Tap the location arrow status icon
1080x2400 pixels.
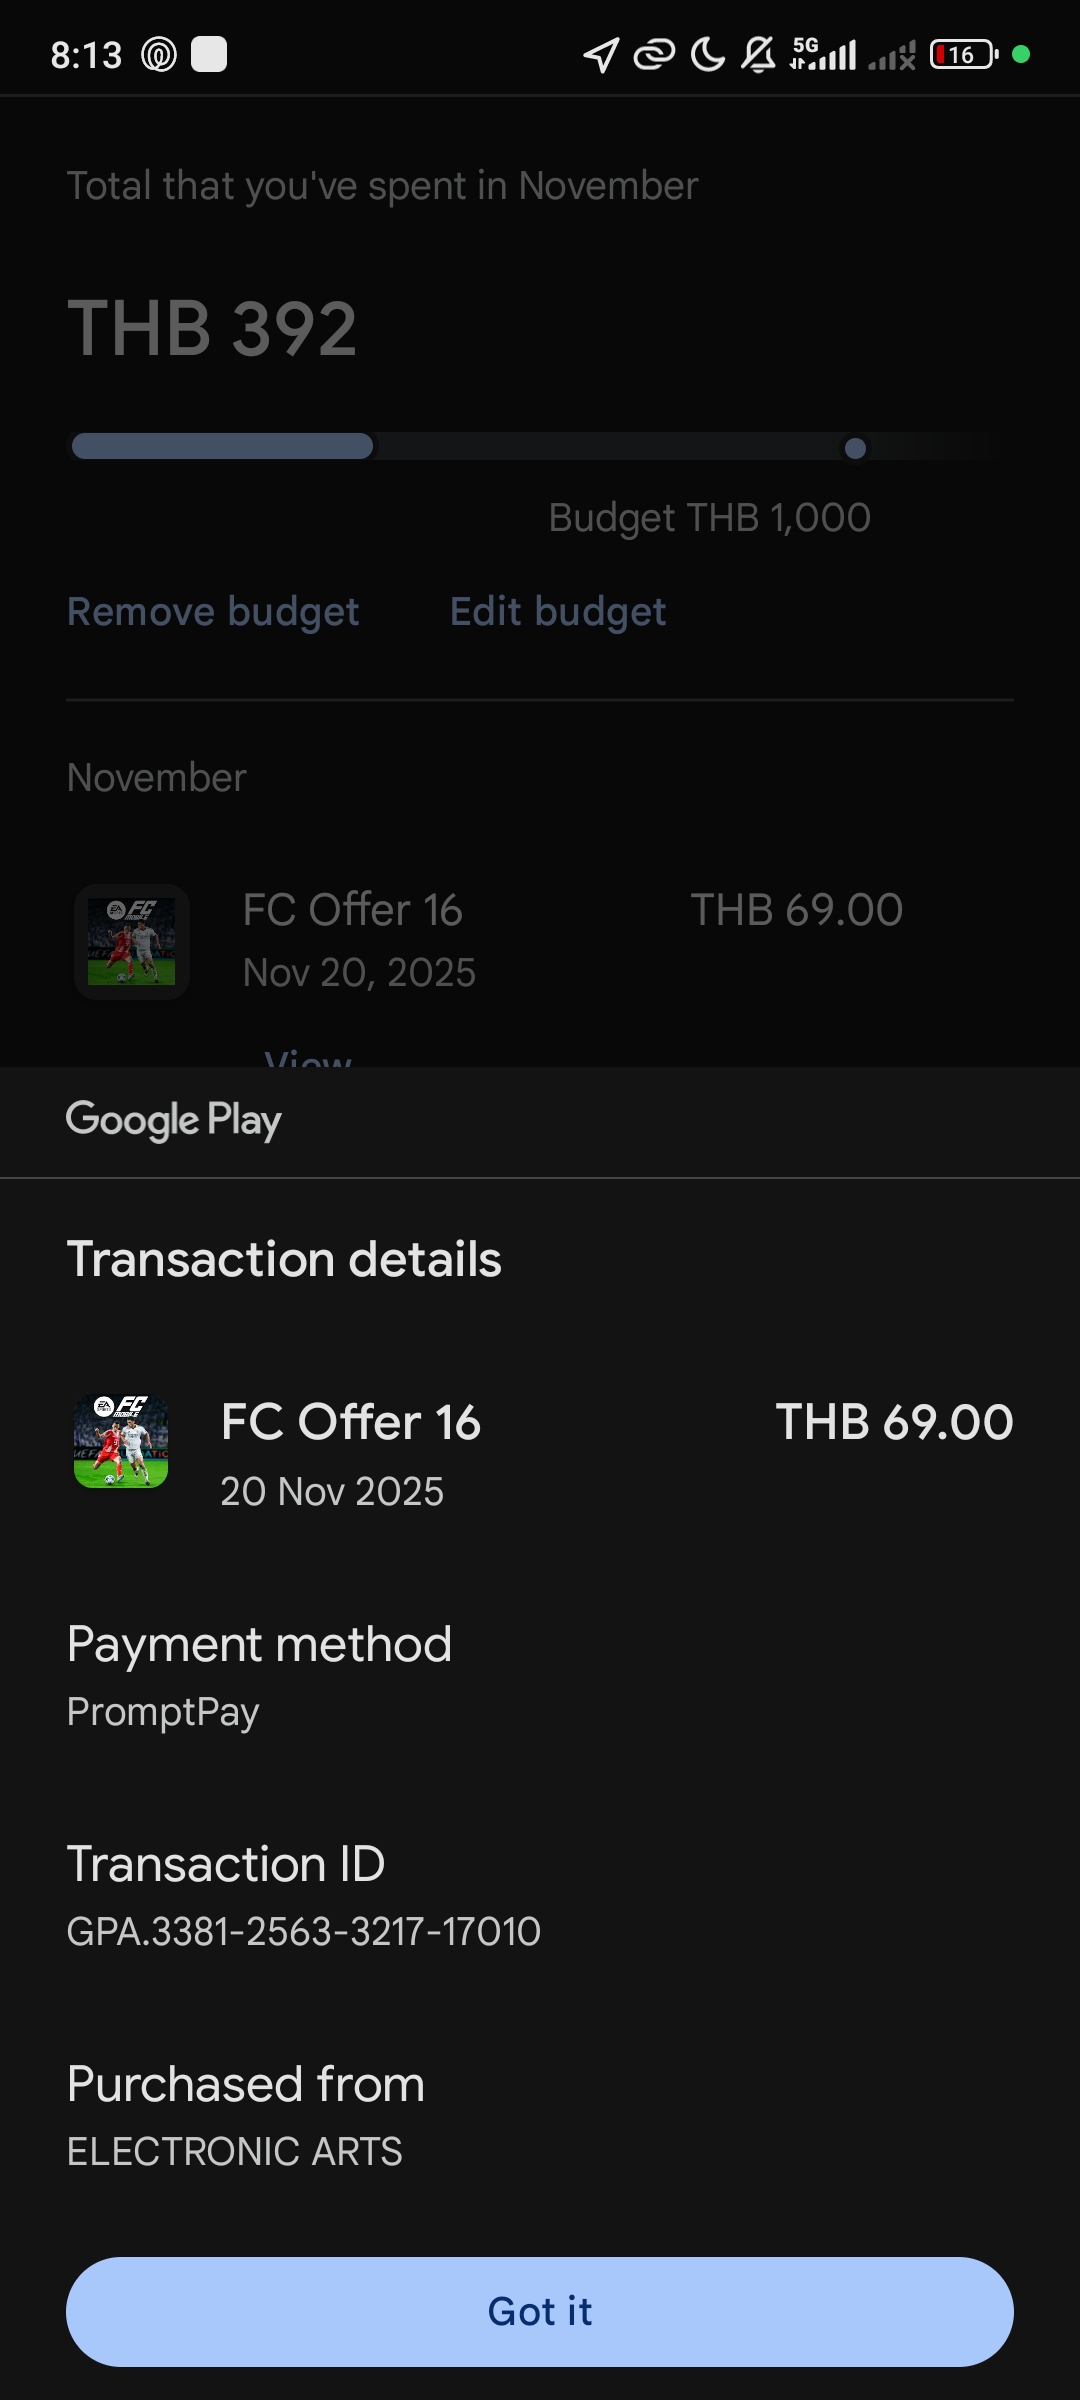point(601,55)
